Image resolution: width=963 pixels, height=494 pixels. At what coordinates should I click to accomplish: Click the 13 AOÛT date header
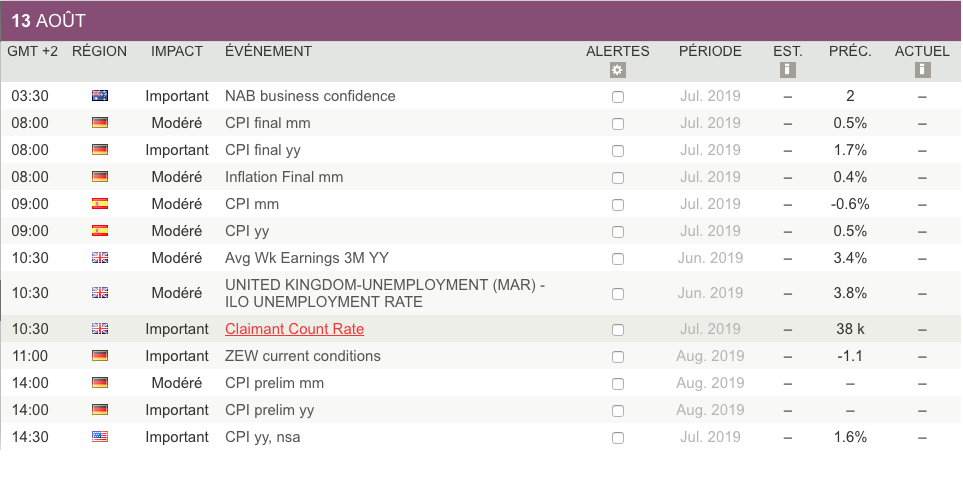coord(49,20)
